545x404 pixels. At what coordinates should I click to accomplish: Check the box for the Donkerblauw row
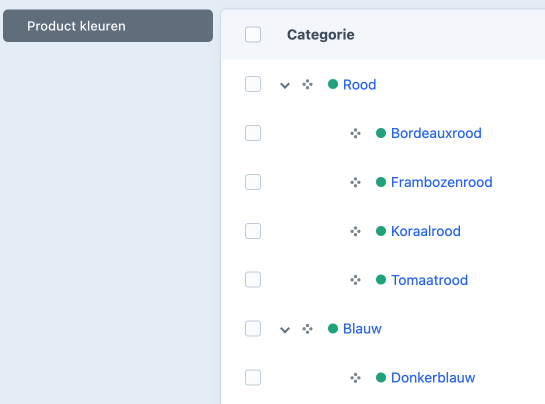click(253, 377)
